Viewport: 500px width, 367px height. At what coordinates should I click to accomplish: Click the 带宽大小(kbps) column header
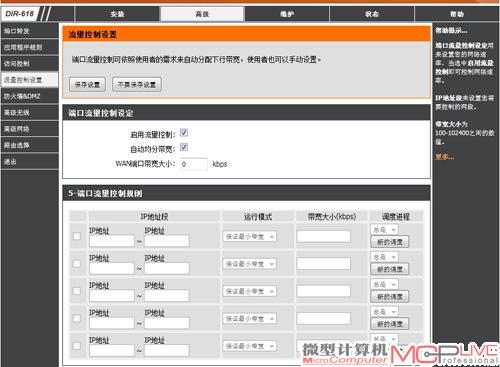[331, 217]
